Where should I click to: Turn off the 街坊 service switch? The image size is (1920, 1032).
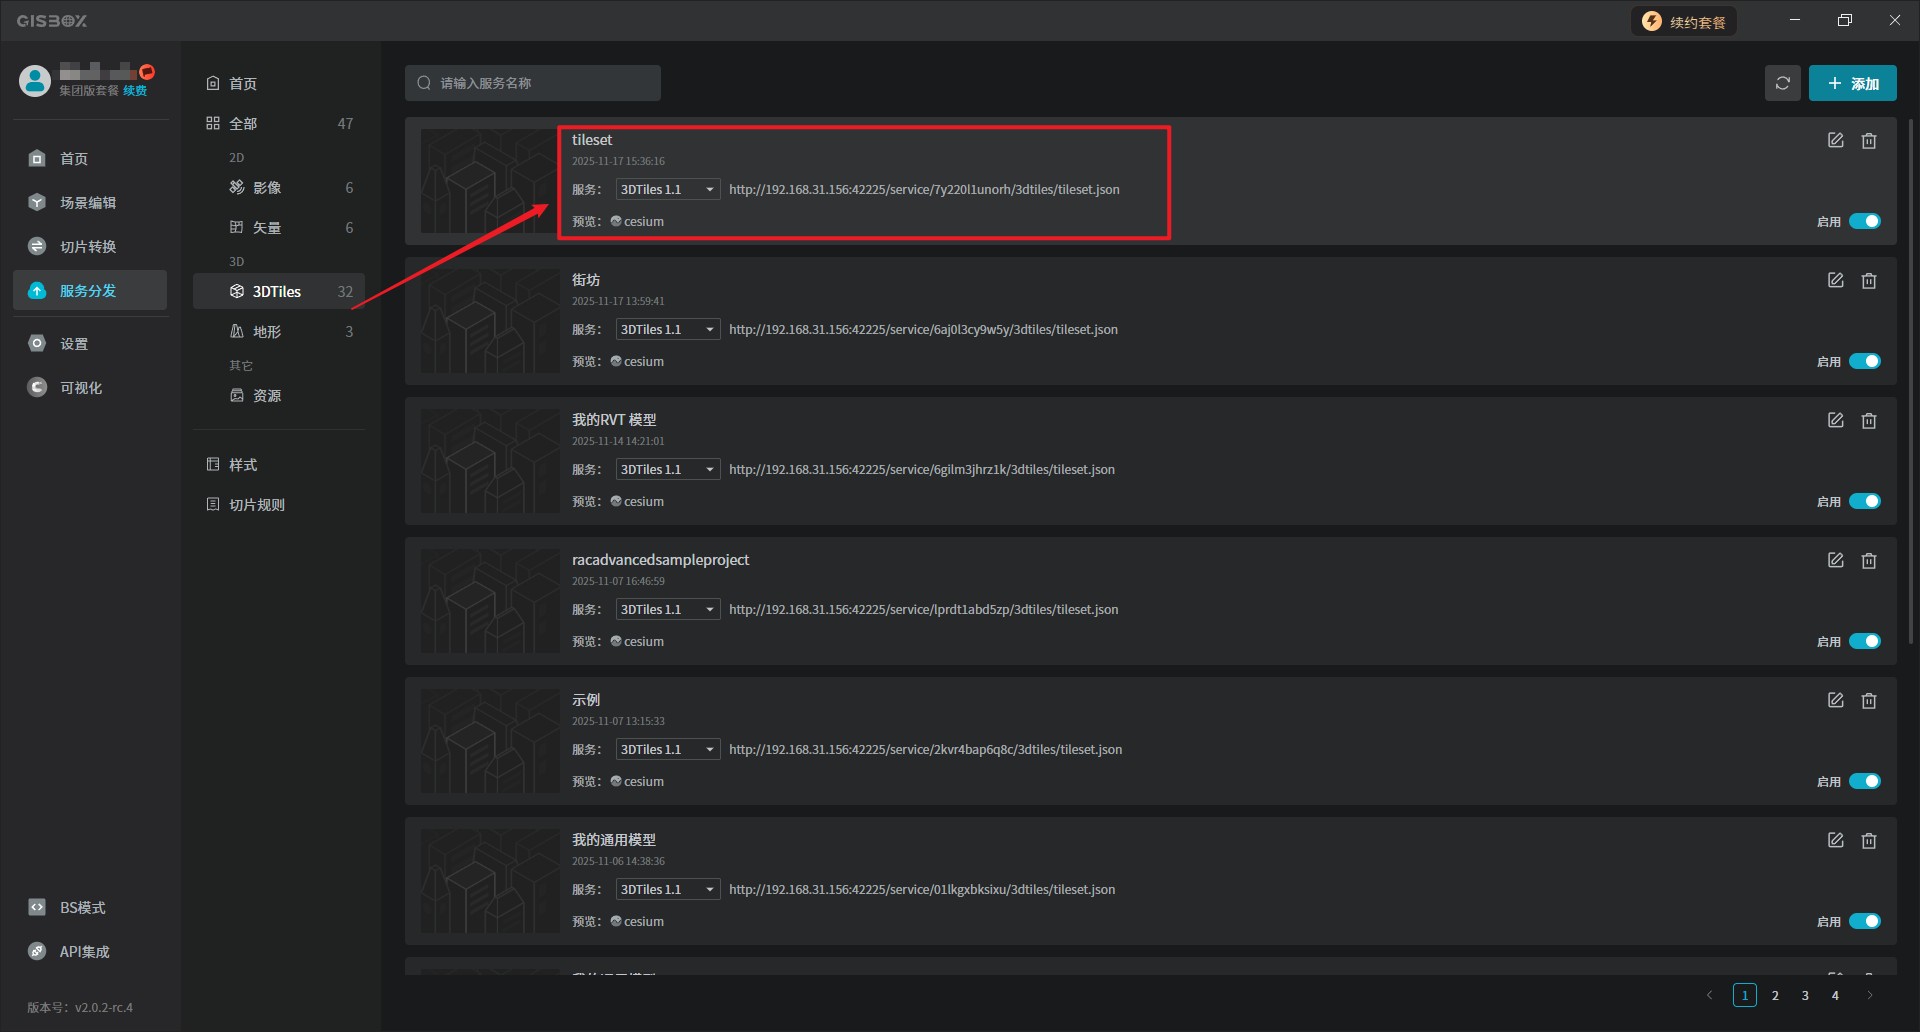pos(1864,361)
